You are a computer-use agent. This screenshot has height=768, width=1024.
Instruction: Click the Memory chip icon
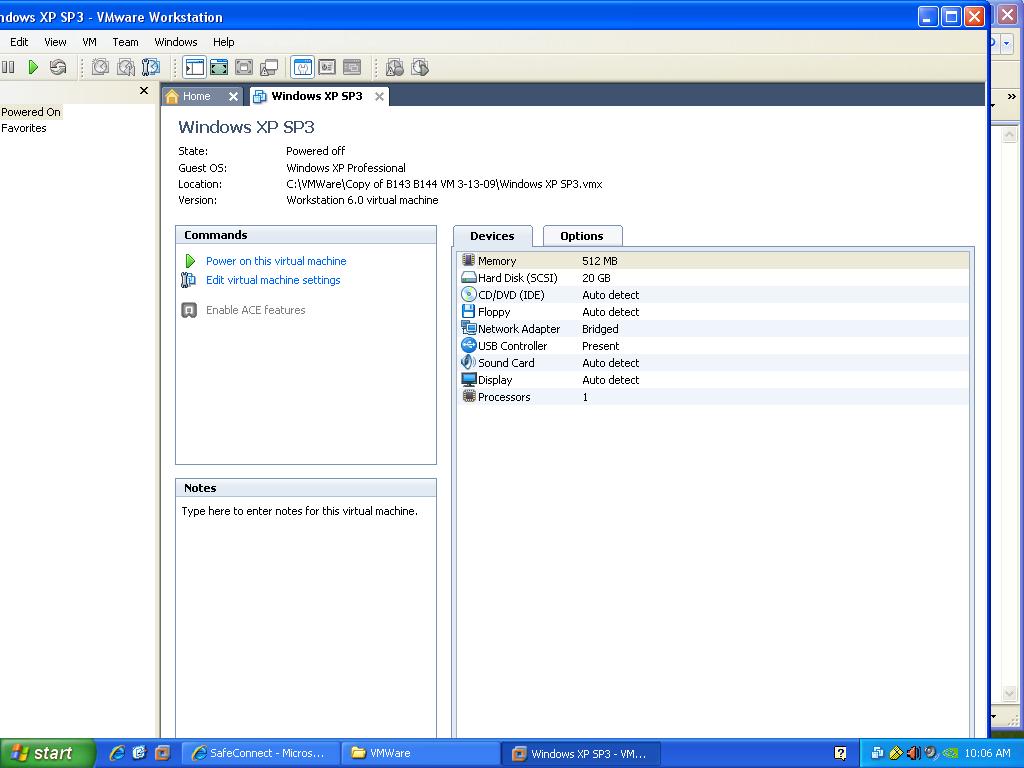[468, 260]
